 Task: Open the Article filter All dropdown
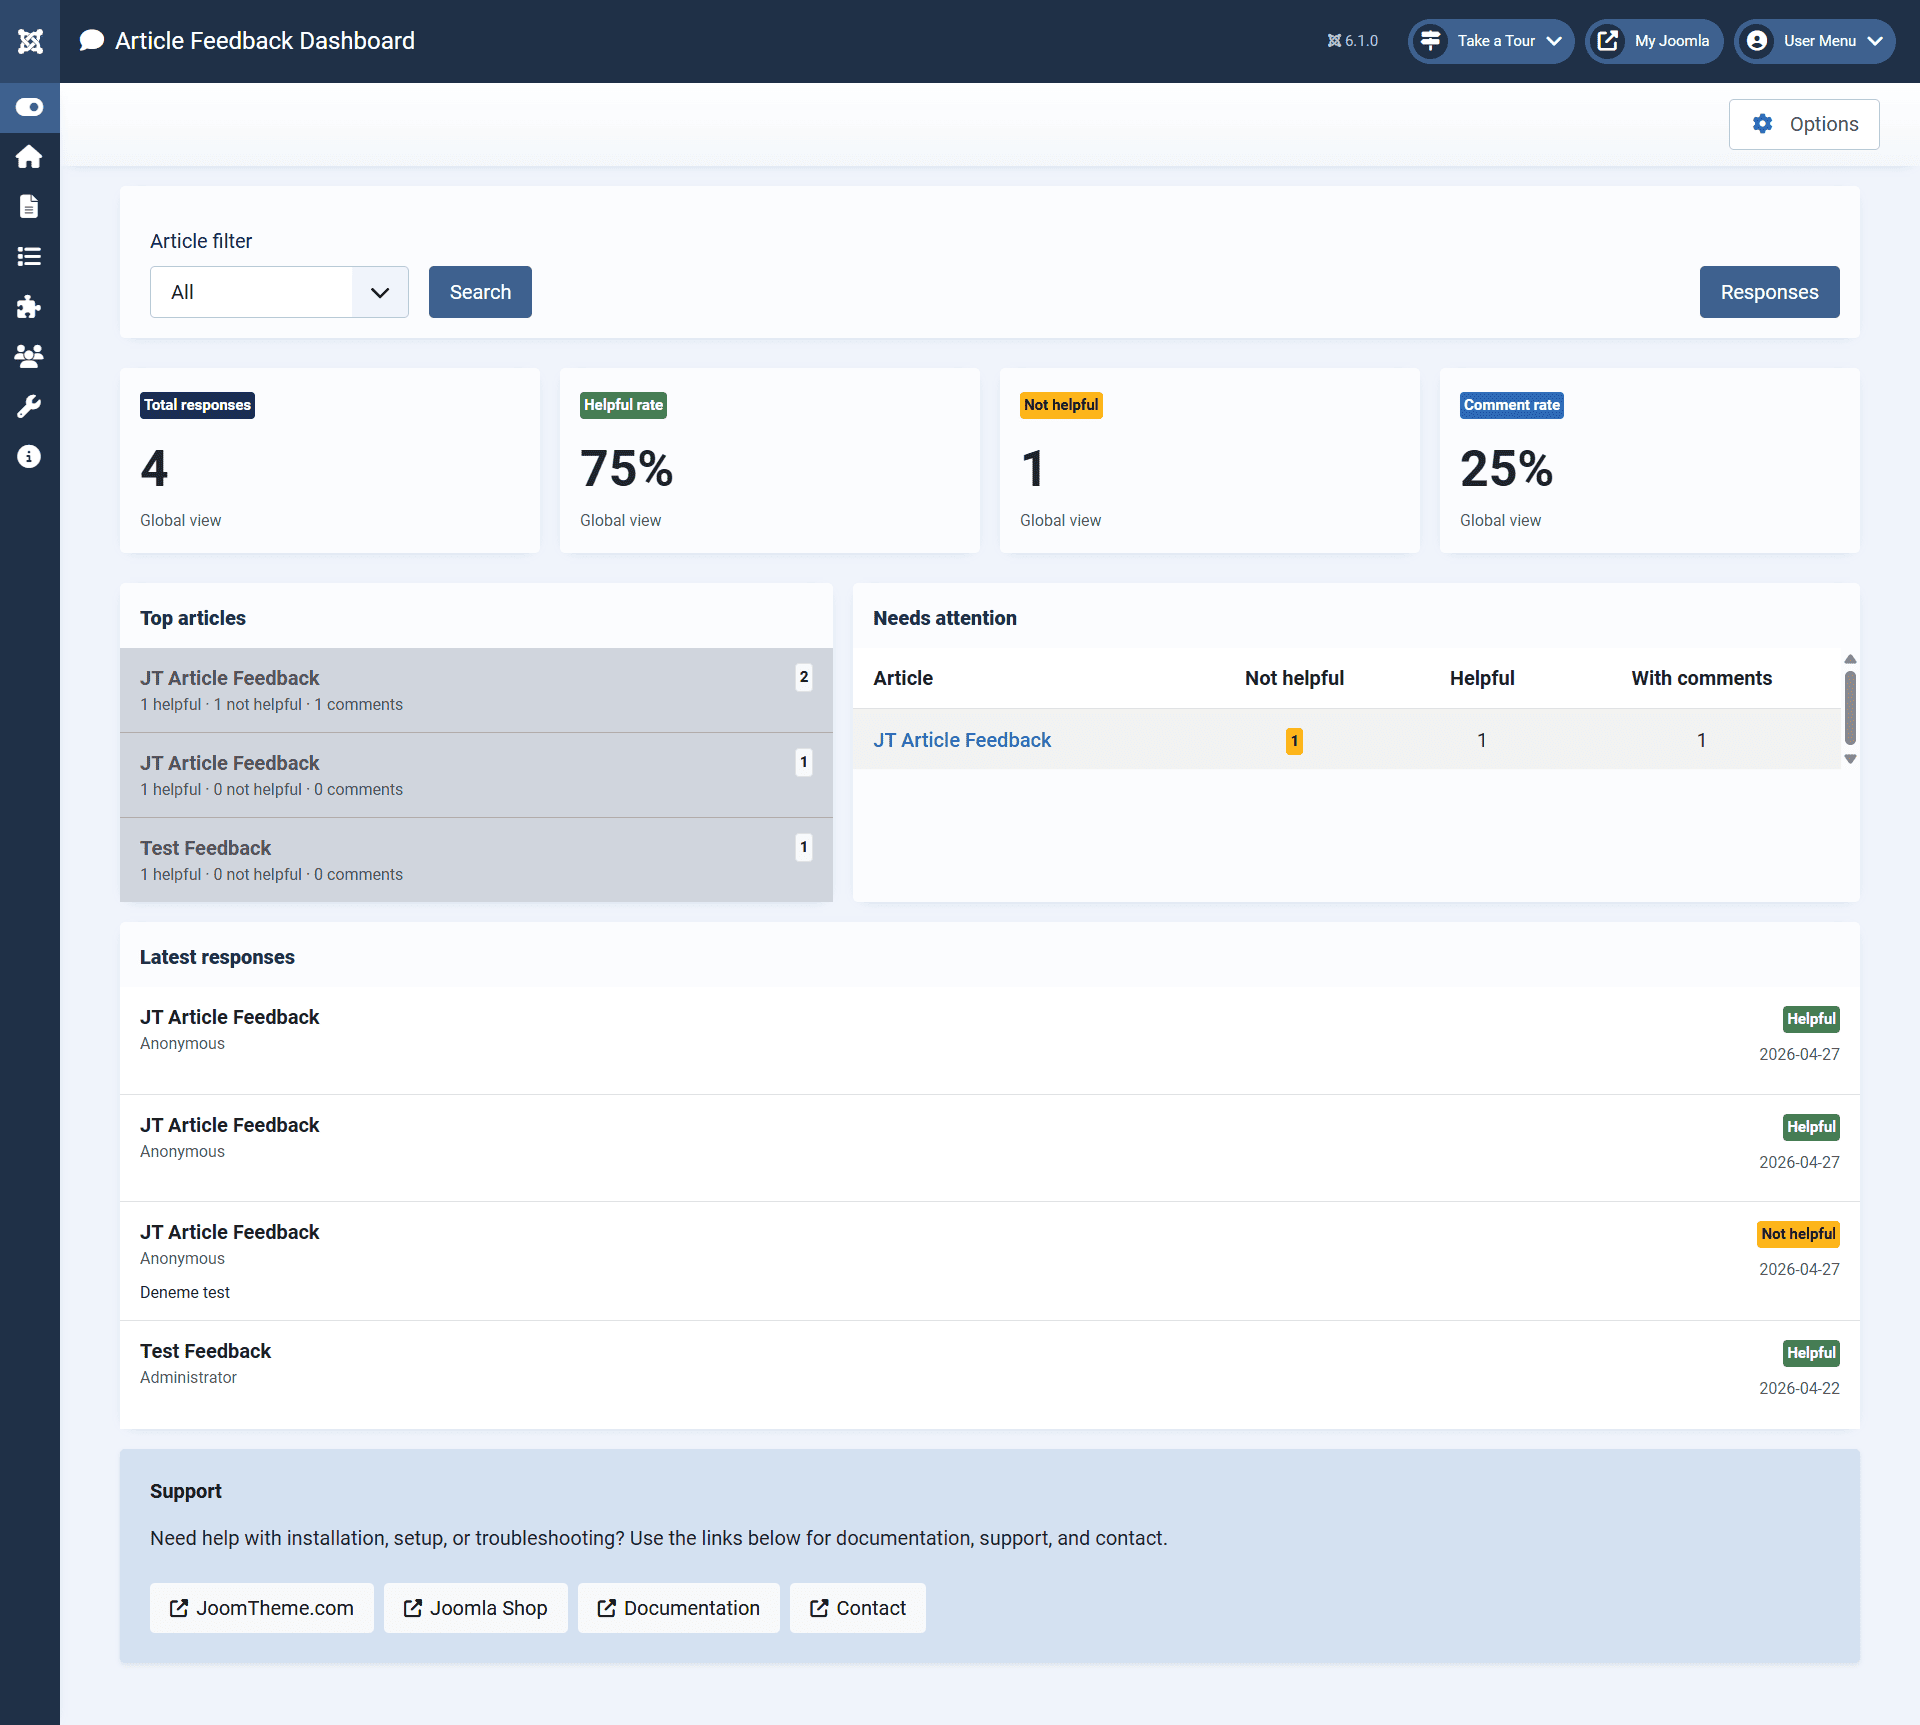tap(278, 291)
